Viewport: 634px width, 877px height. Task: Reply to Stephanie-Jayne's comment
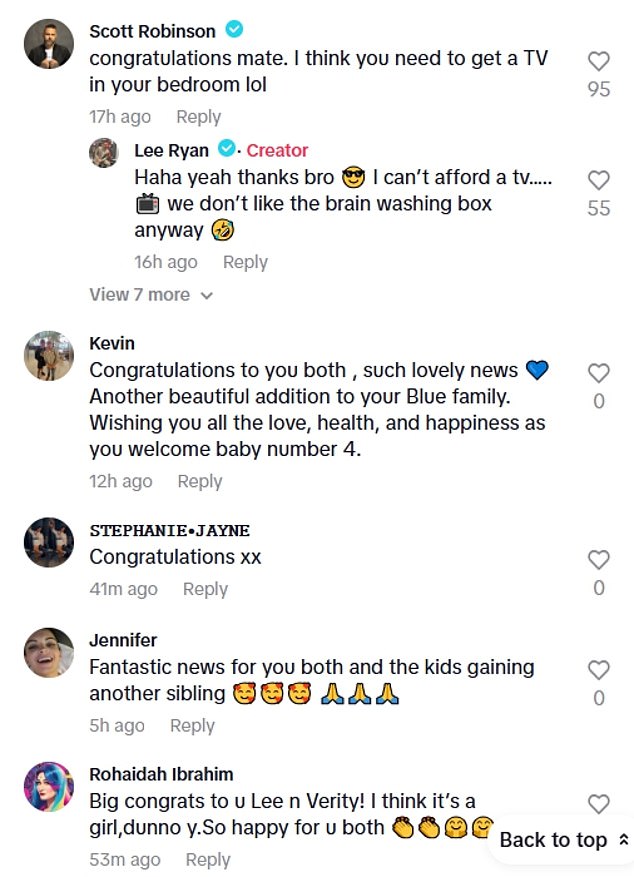[x=205, y=589]
